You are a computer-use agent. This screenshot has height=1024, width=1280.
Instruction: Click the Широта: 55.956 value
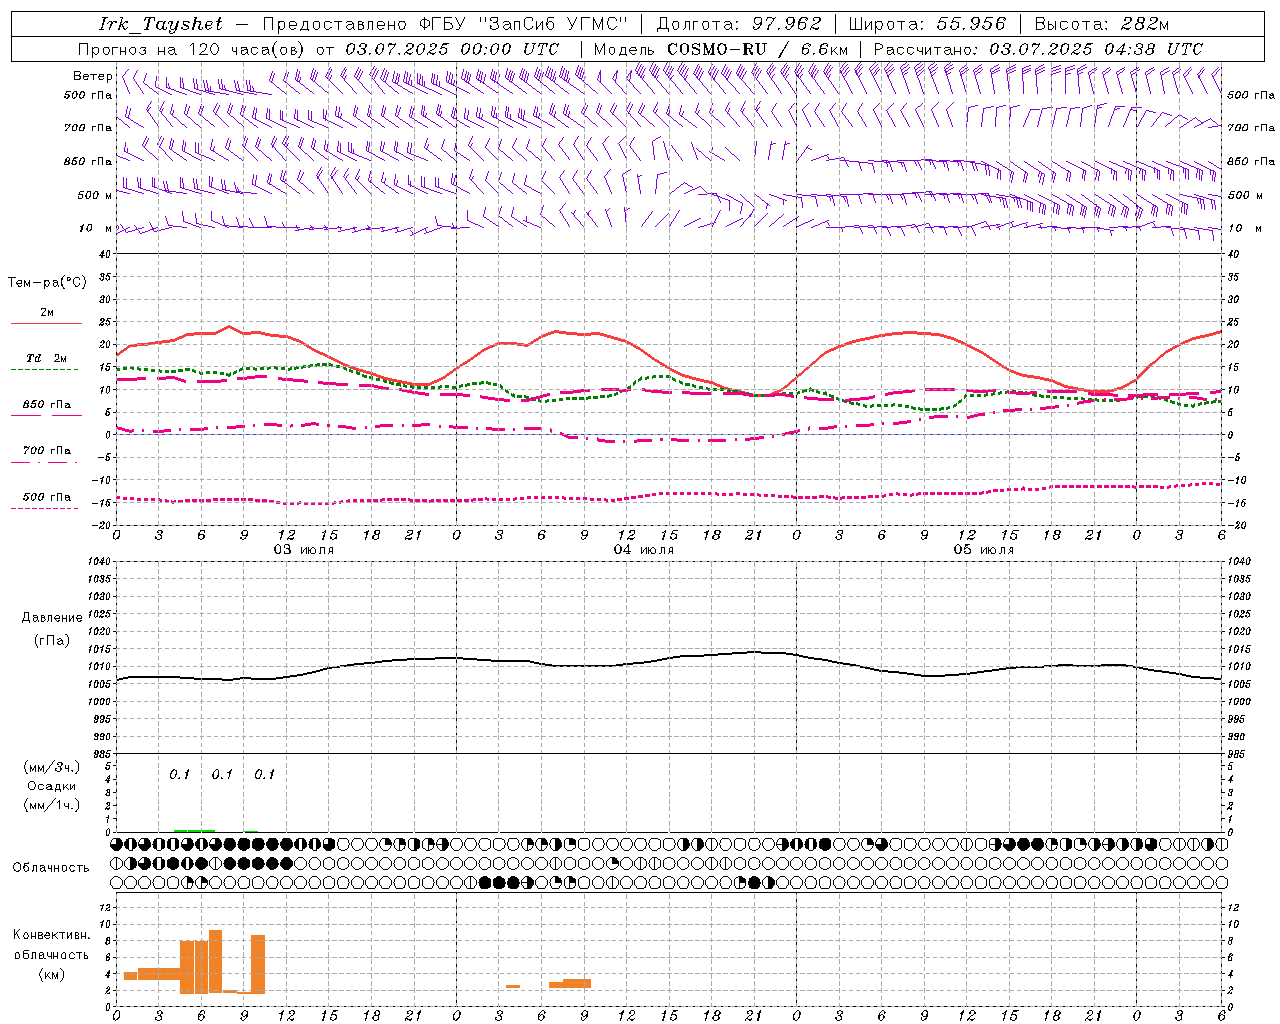point(927,24)
